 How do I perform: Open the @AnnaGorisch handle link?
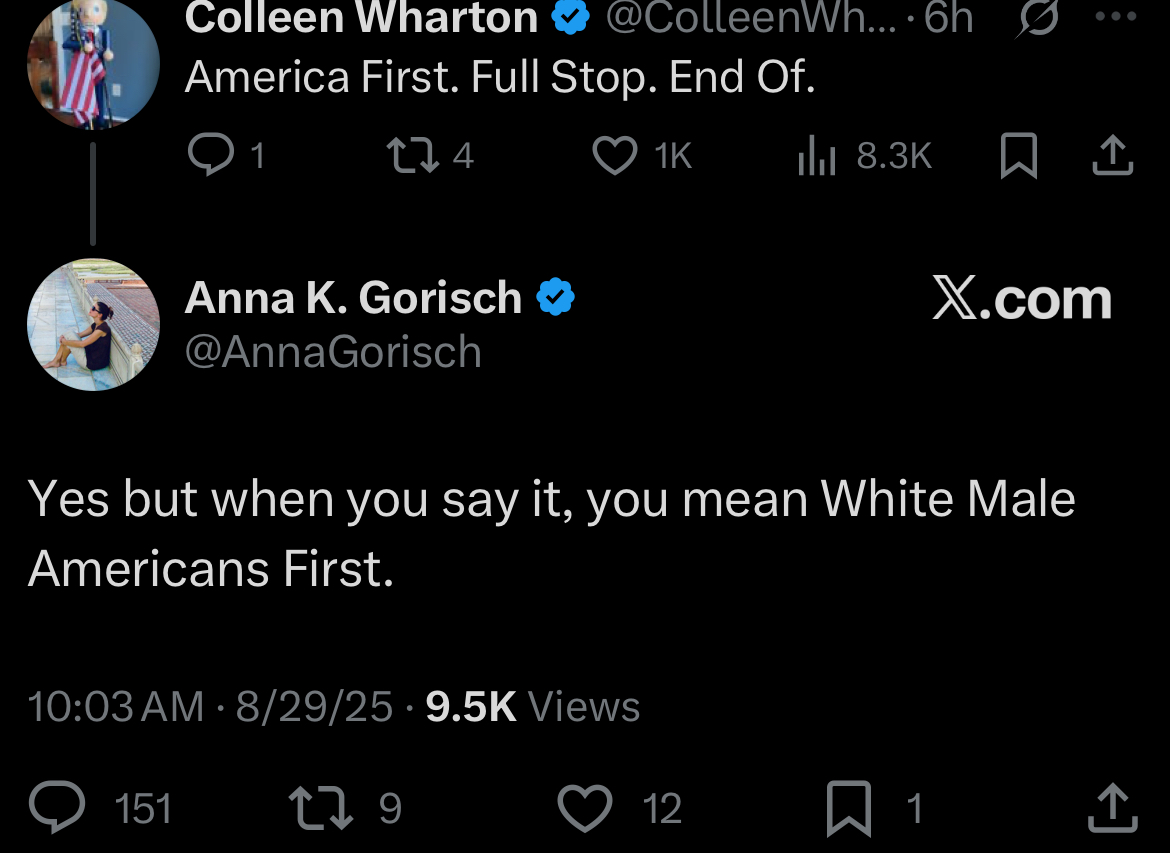pos(333,352)
